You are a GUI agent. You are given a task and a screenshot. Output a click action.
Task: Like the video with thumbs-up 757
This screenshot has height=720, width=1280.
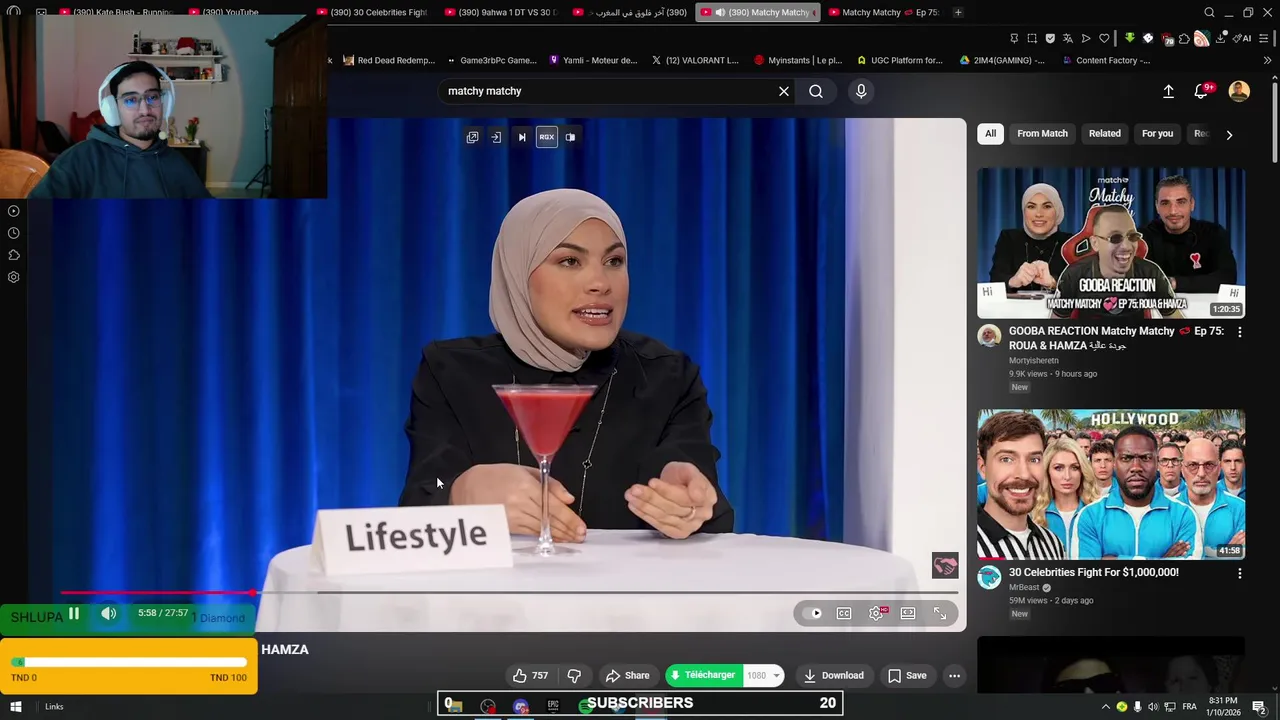click(530, 676)
